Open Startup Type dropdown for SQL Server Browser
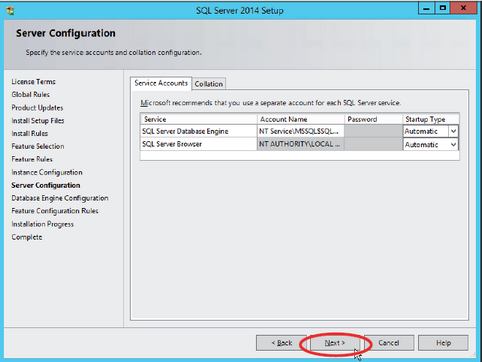 pos(453,145)
